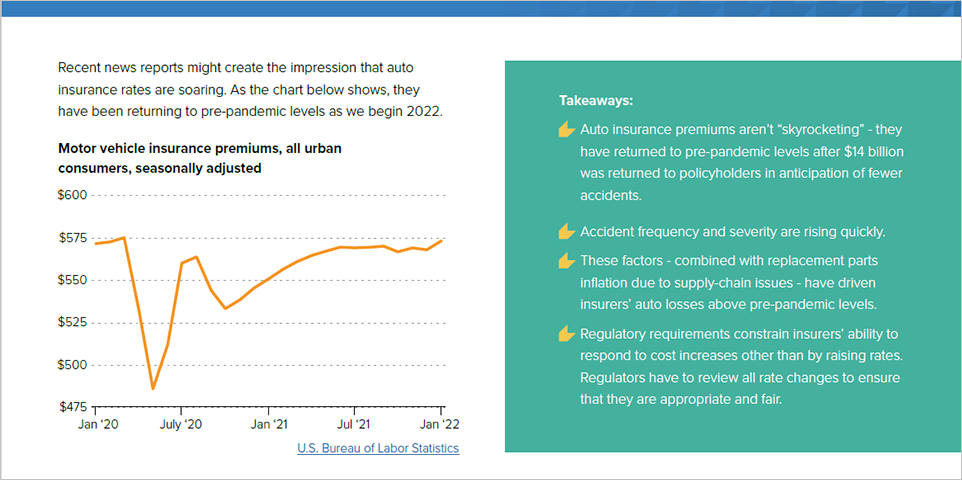Select the $575 y-axis label
This screenshot has height=480, width=962.
click(x=73, y=238)
